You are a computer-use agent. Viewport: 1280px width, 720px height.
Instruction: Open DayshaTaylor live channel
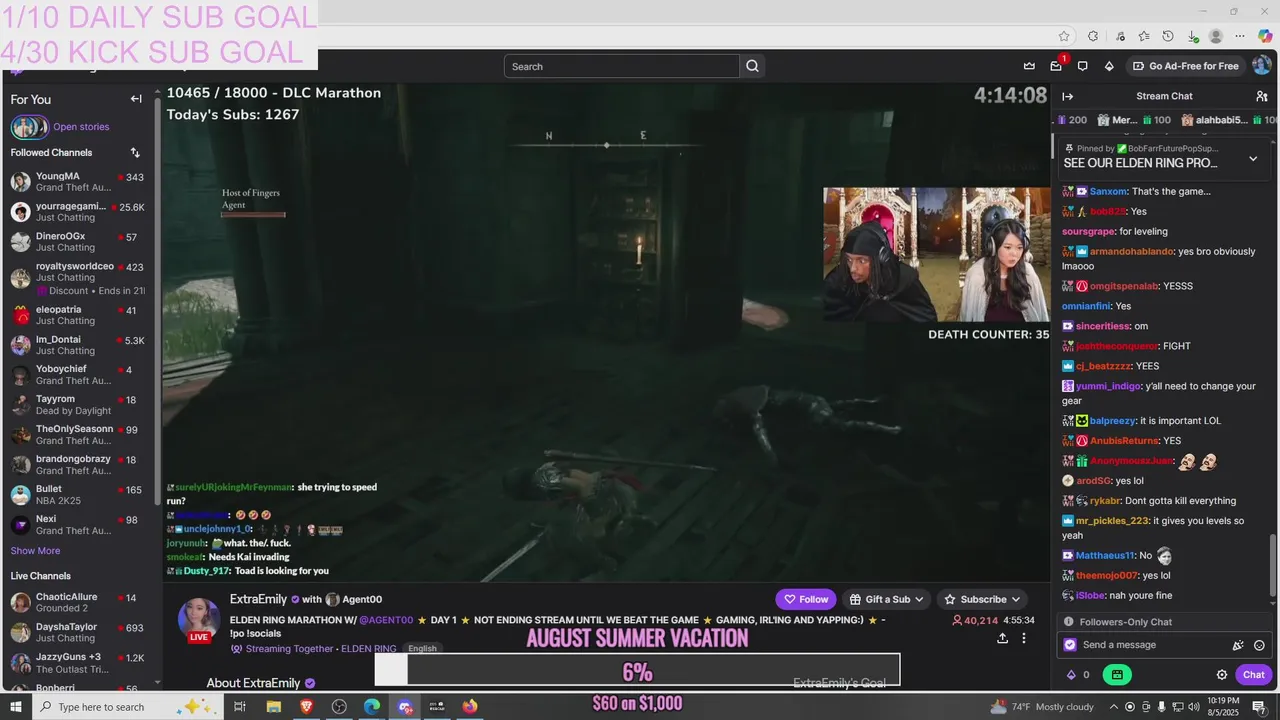pos(78,633)
